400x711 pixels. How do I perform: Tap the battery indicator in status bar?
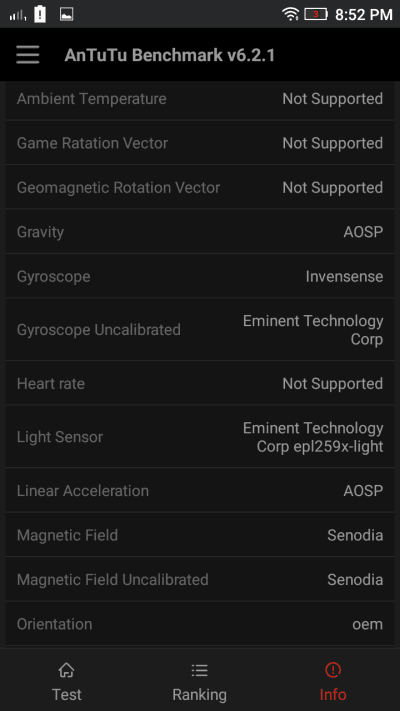coord(316,14)
